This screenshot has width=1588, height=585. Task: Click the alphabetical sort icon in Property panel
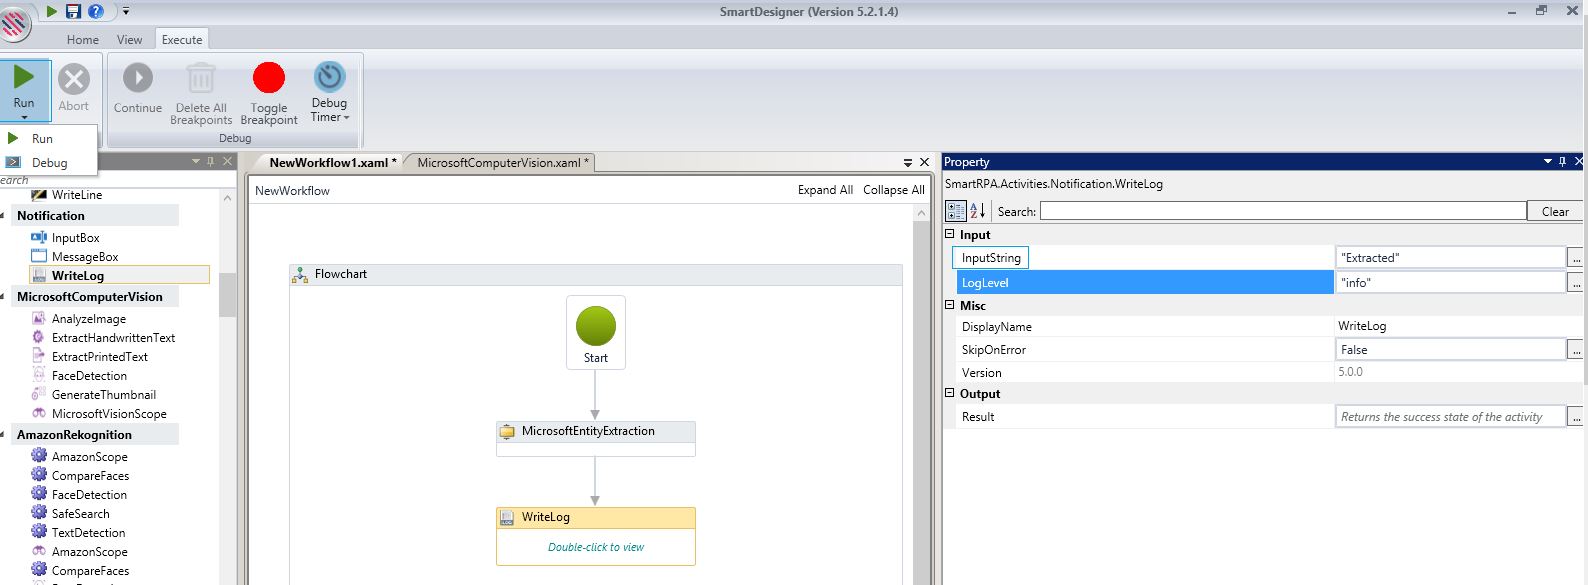point(977,211)
